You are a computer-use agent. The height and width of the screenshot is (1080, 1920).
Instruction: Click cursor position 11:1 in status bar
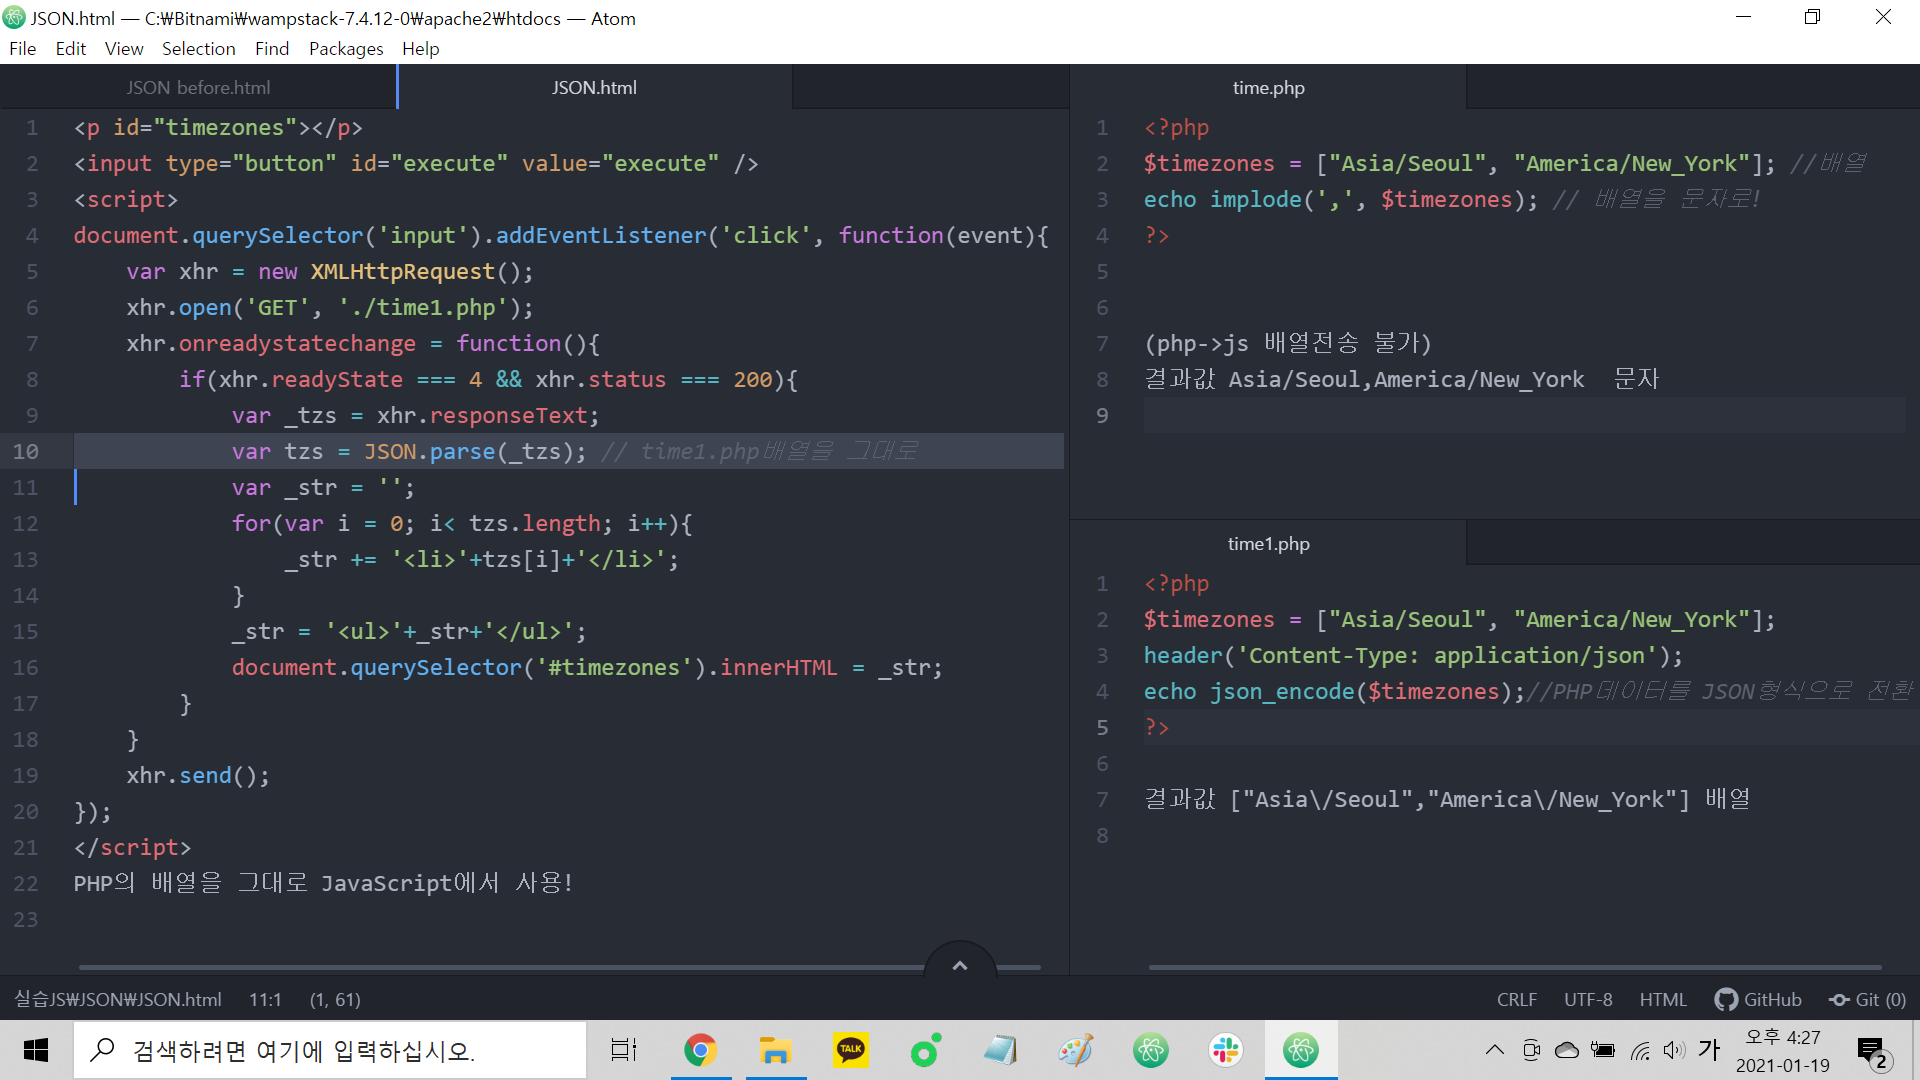tap(265, 999)
